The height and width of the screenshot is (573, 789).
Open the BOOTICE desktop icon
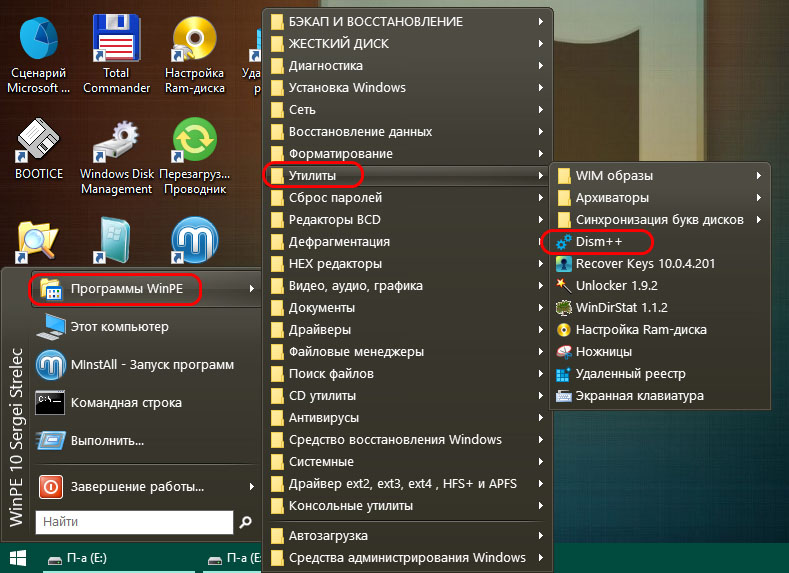(x=39, y=148)
